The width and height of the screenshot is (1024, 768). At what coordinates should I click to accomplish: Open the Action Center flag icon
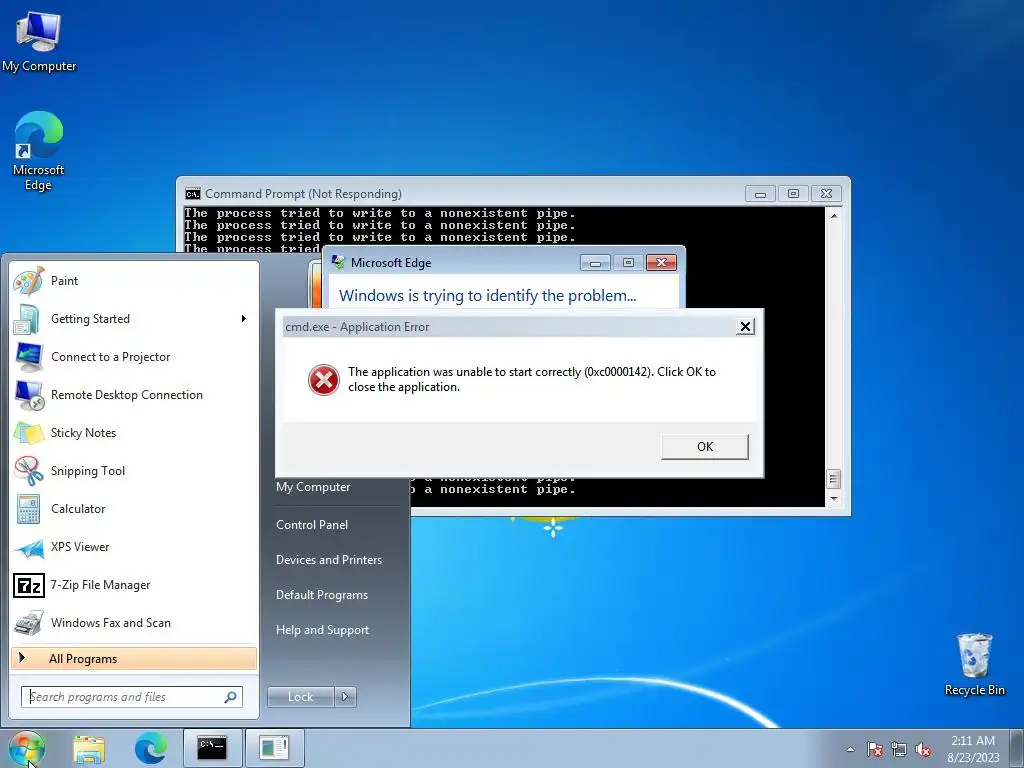[x=875, y=749]
